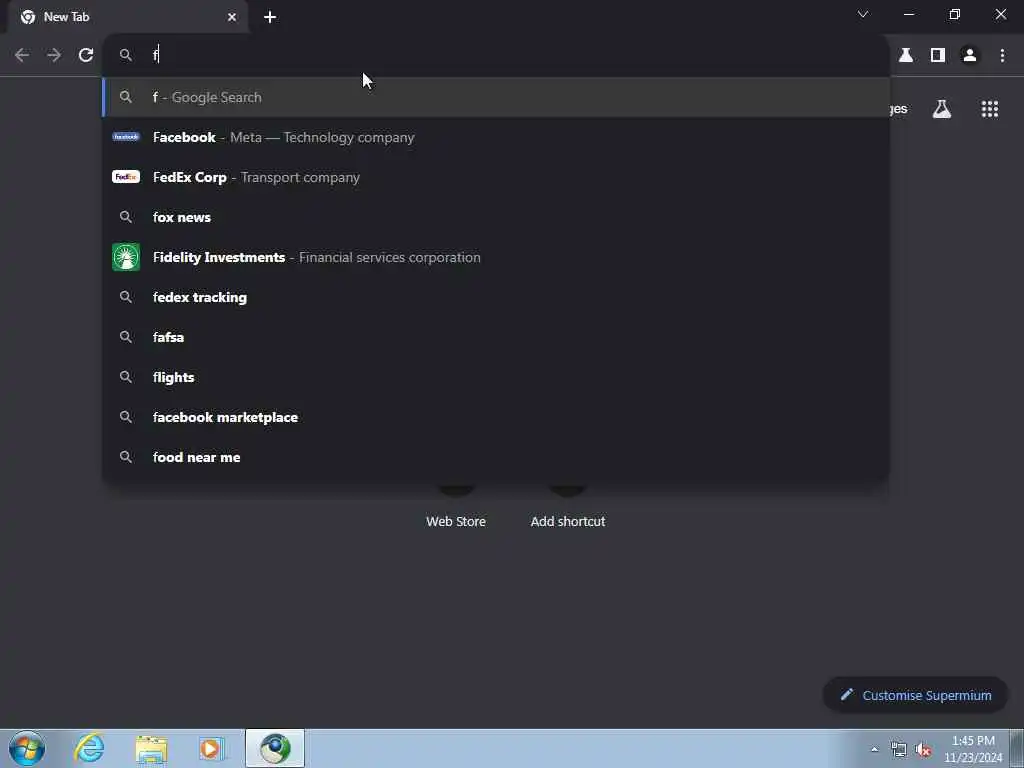The width and height of the screenshot is (1024, 768).
Task: Open the Windows Start button
Action: point(27,748)
